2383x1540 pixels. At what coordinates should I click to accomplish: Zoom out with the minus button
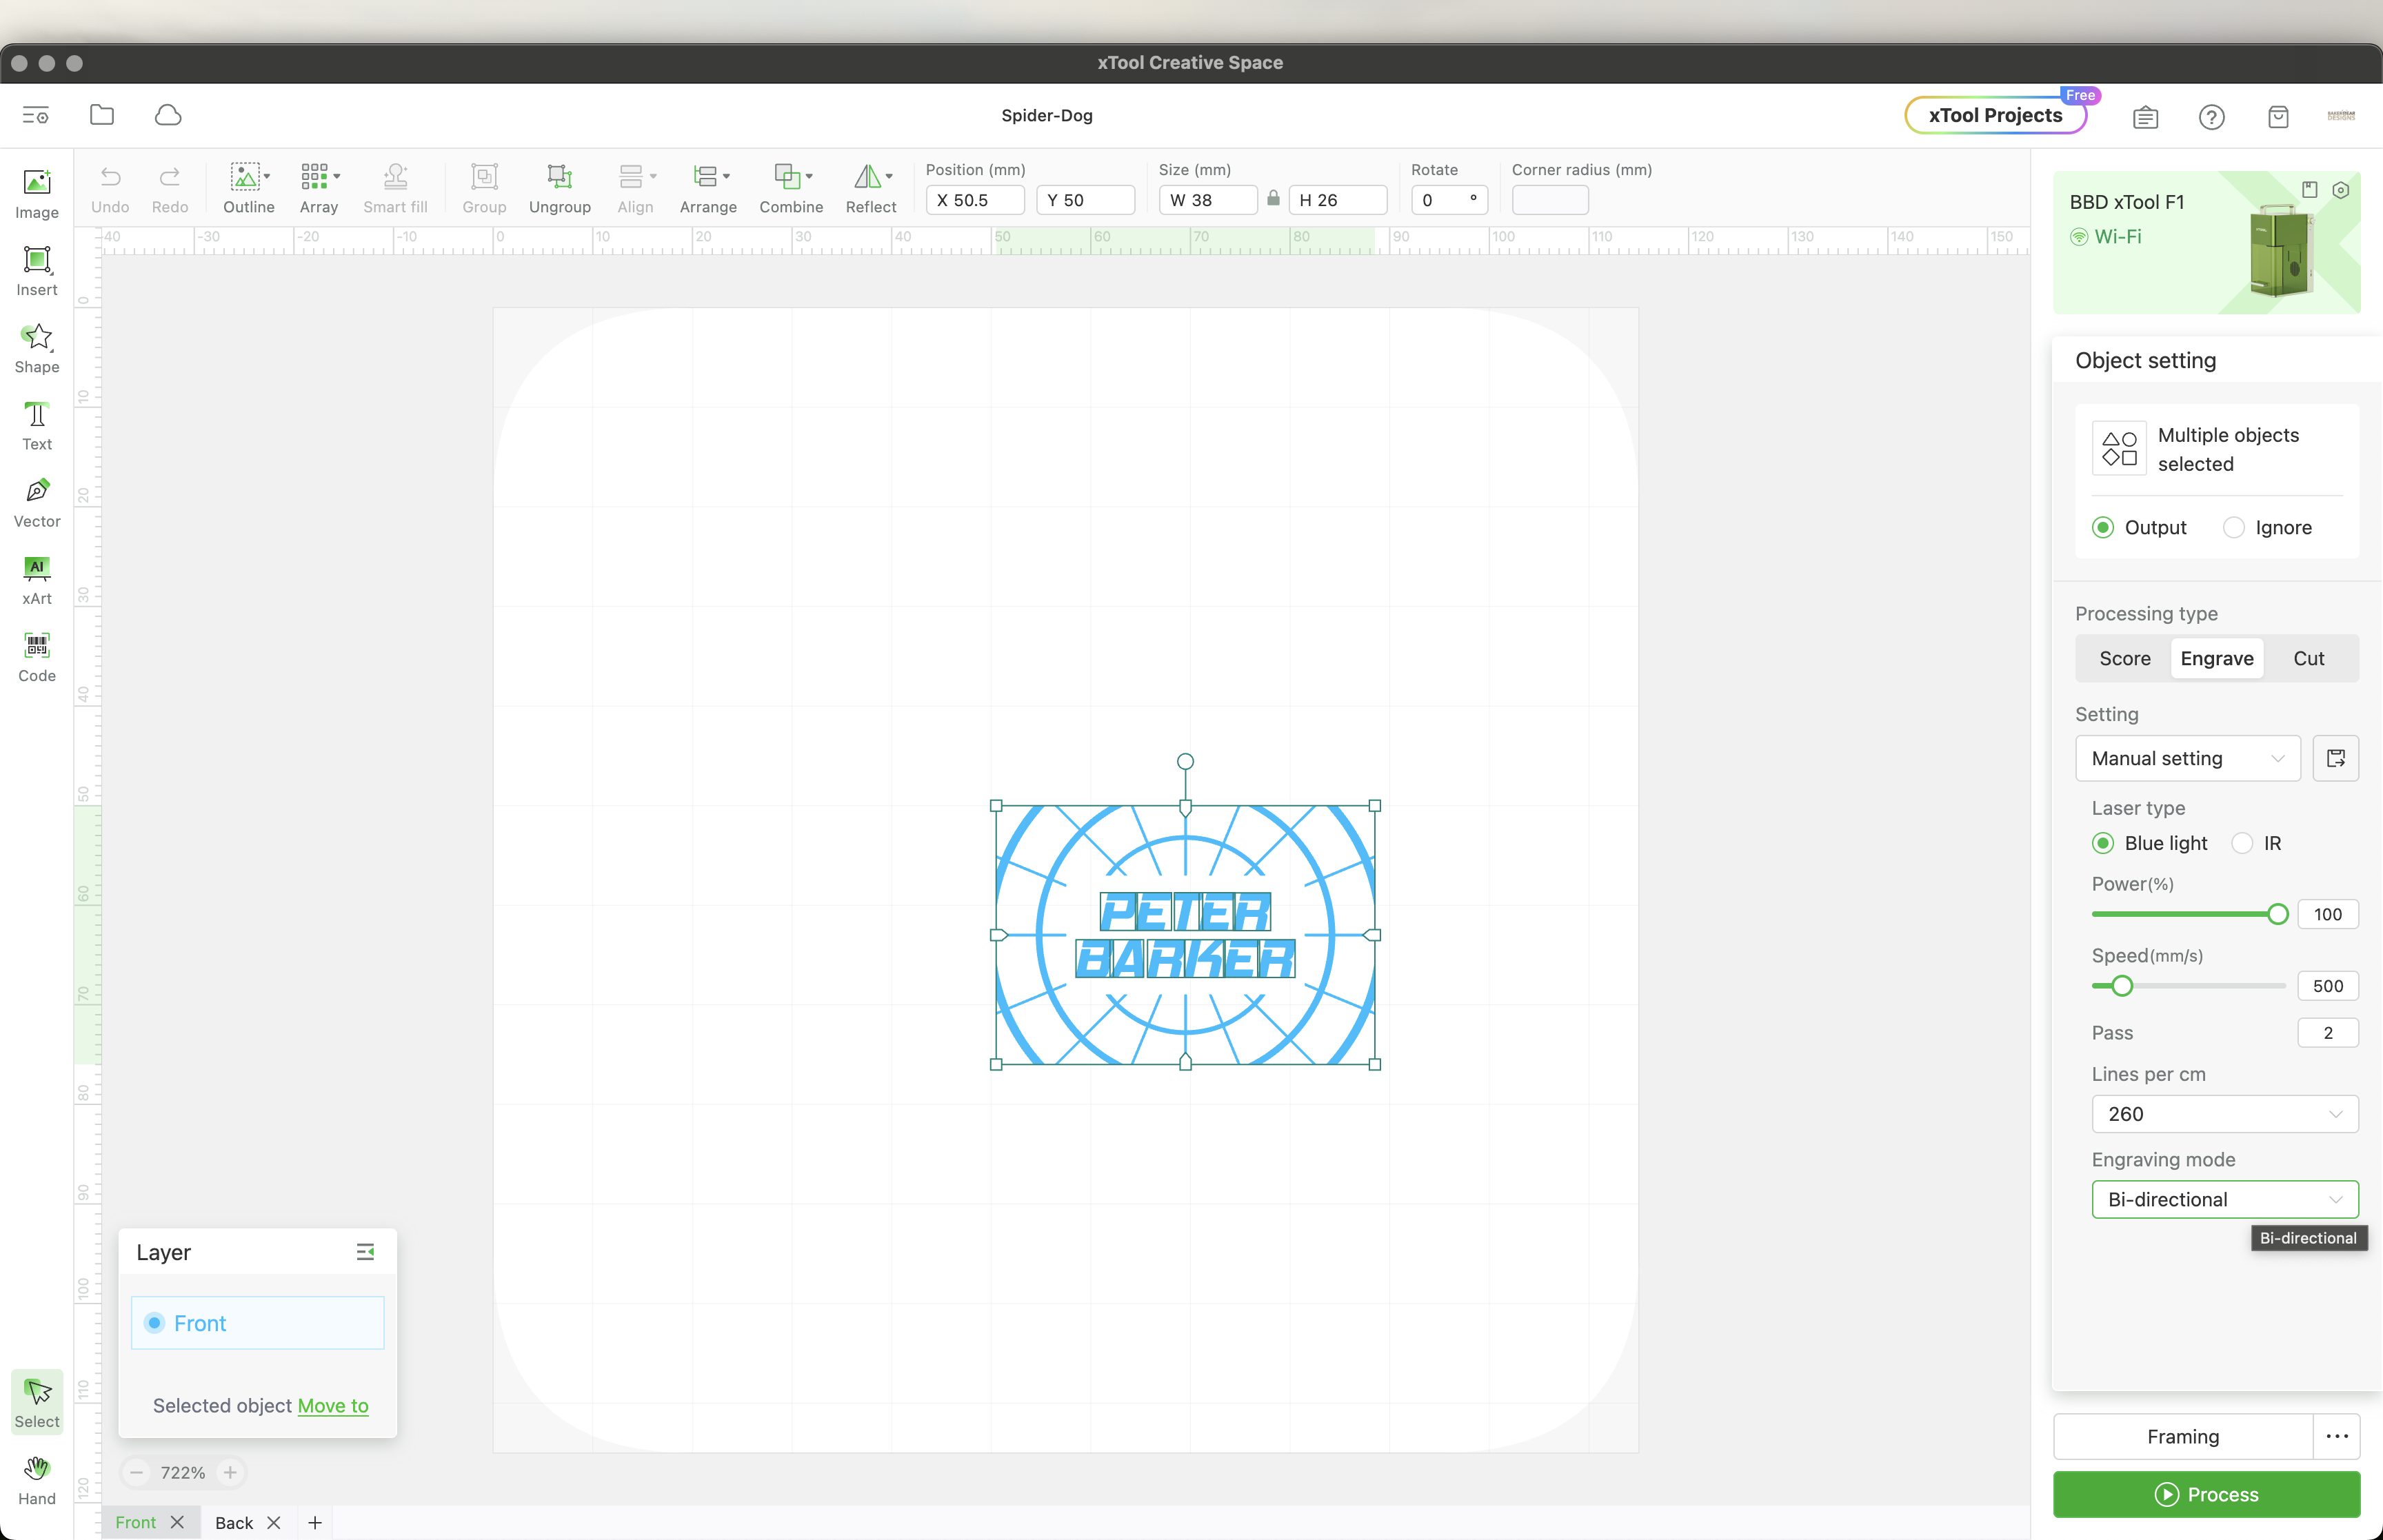[x=136, y=1472]
